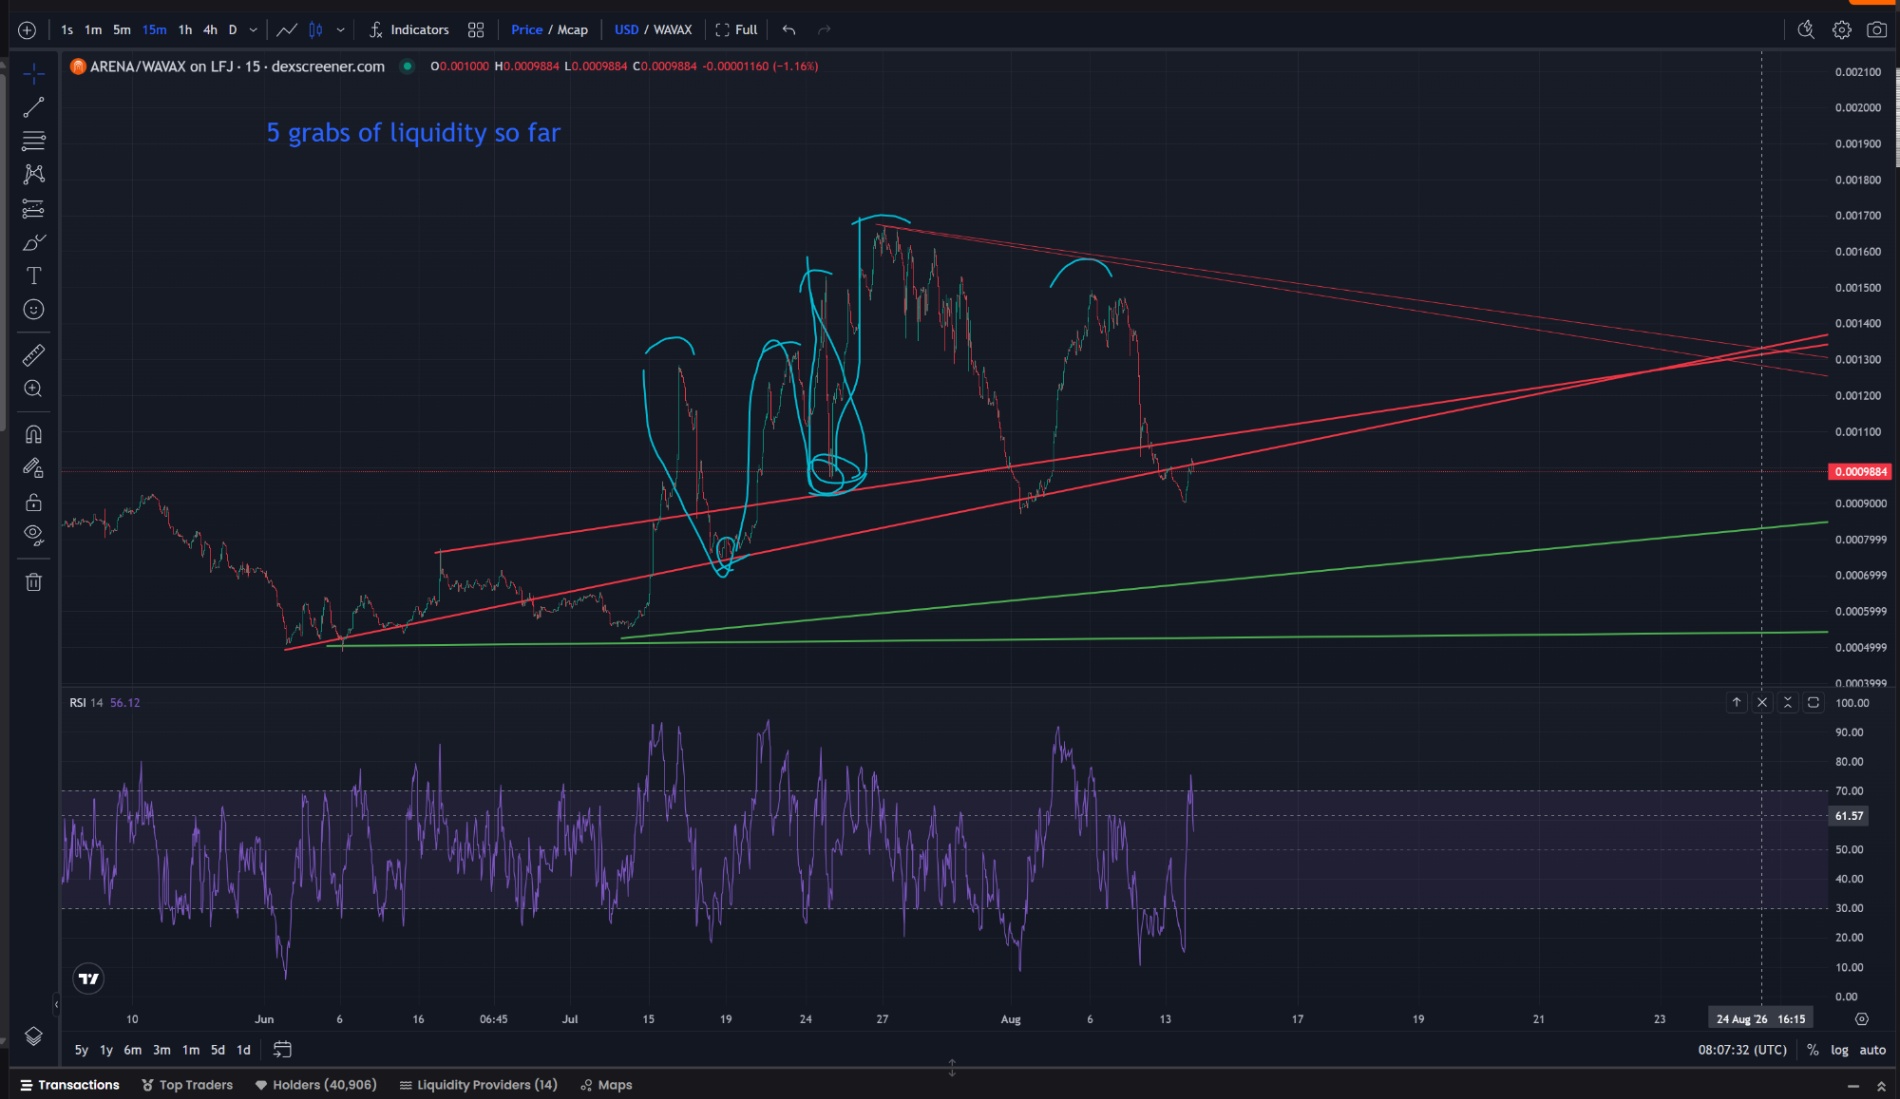Collapse the left drawing toolbar arrow

(56, 1004)
